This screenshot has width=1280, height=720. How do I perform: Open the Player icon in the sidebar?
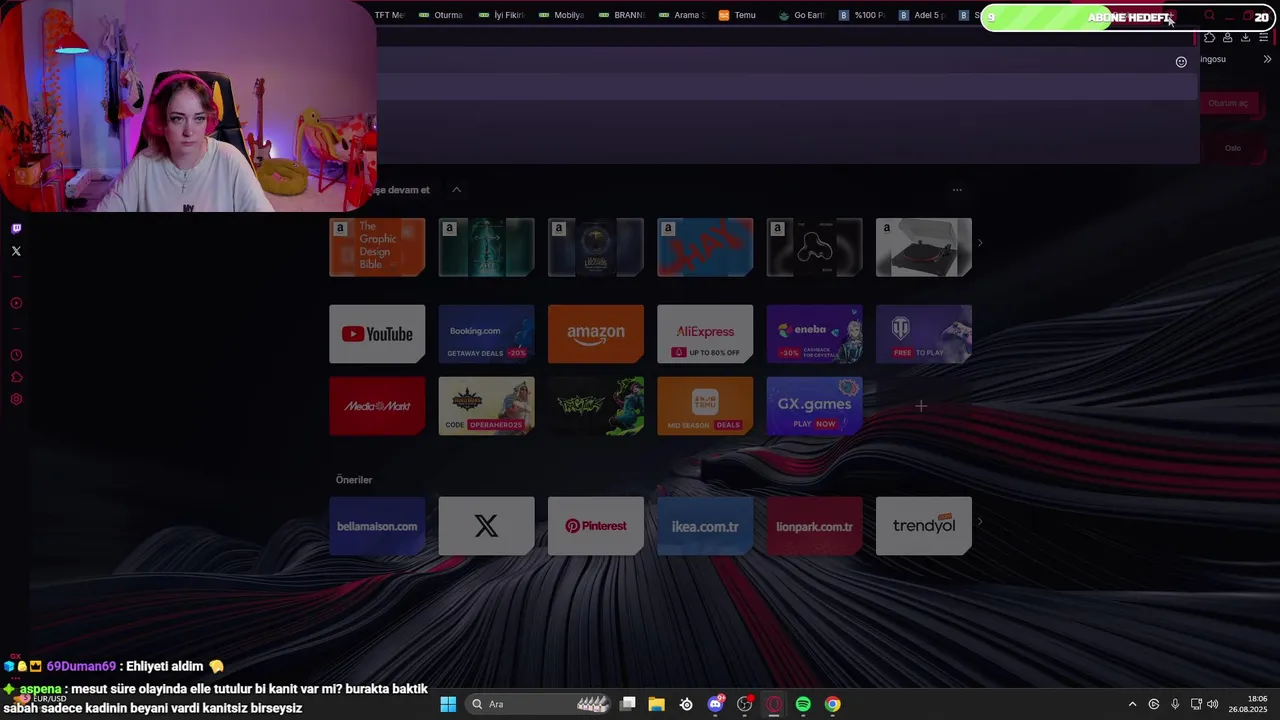[x=16, y=303]
